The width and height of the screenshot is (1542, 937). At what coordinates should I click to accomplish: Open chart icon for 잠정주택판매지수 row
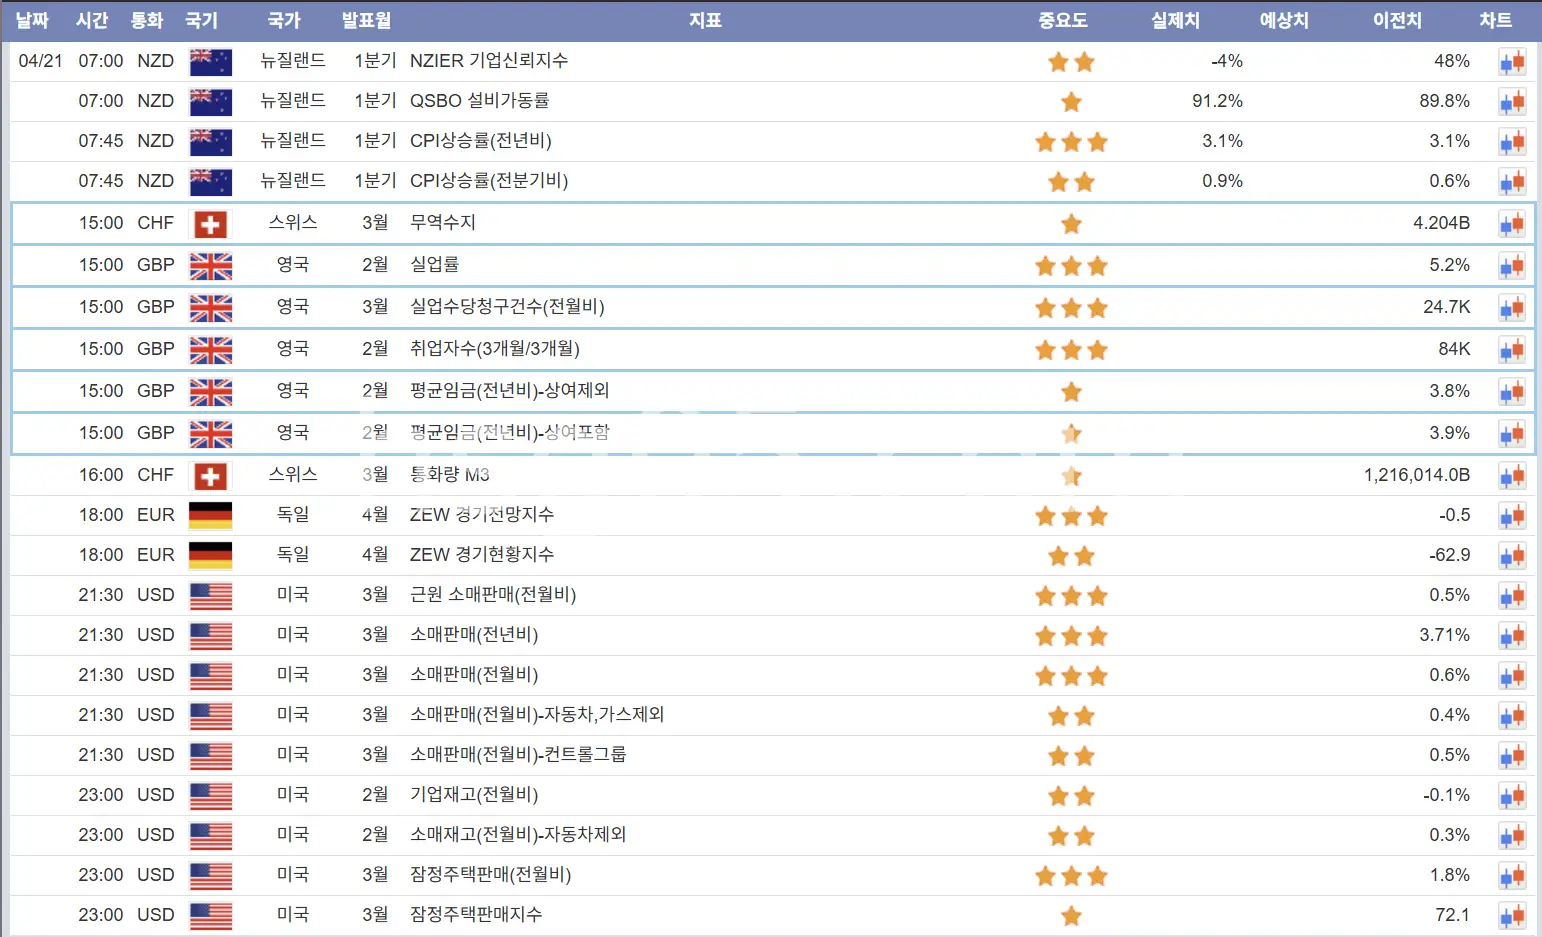pyautogui.click(x=1511, y=916)
